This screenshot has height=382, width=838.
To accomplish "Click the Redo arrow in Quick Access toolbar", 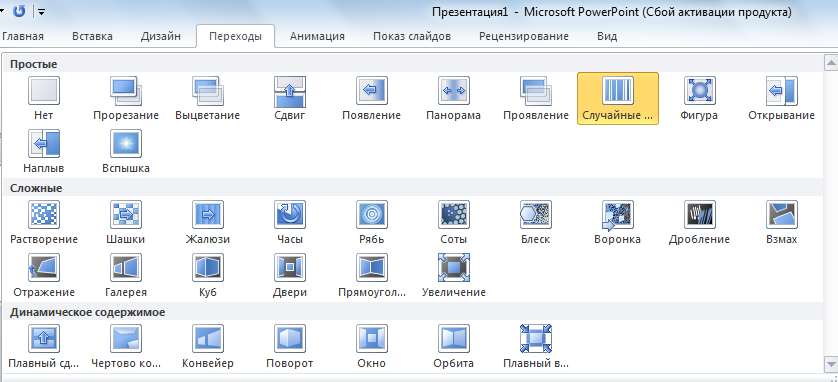I will click(19, 11).
